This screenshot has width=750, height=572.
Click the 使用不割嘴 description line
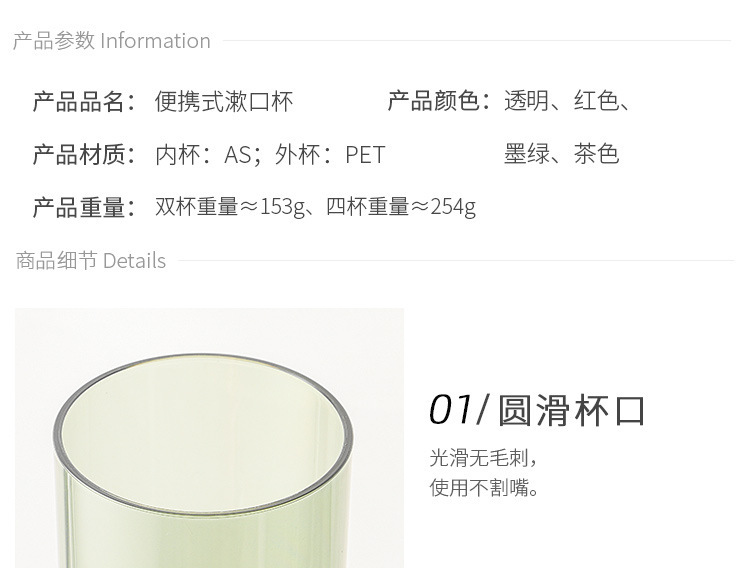pyautogui.click(x=484, y=488)
